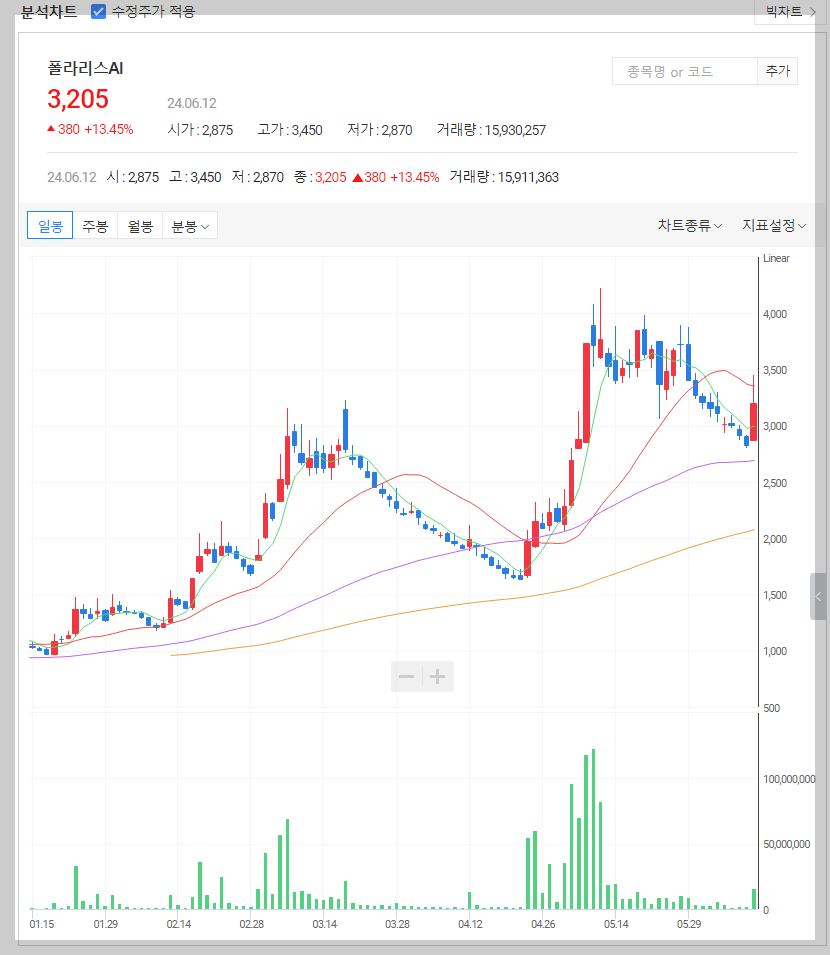Switch to the 월봉 tab

tap(140, 226)
